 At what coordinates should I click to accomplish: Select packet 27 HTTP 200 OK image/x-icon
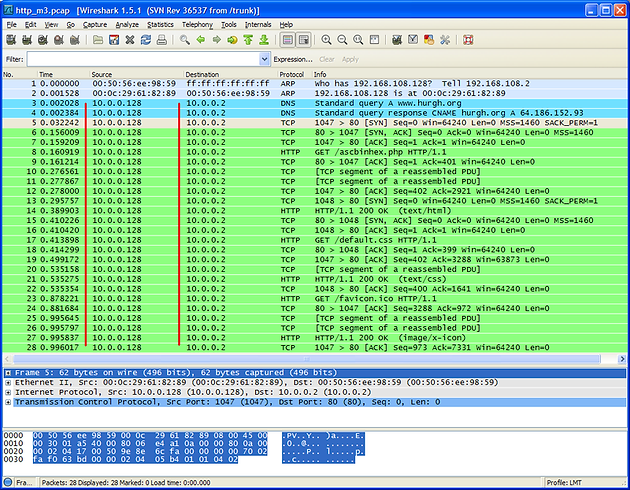click(315, 338)
